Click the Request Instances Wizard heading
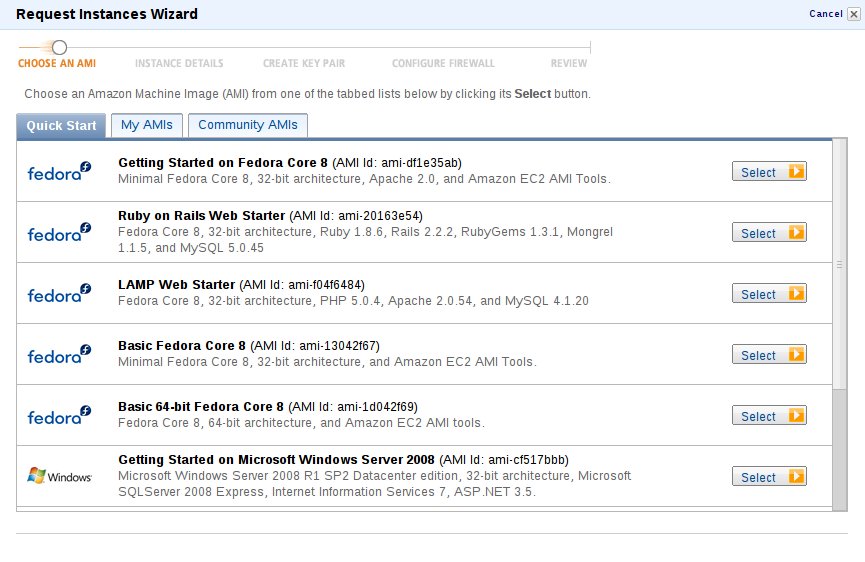 click(106, 14)
